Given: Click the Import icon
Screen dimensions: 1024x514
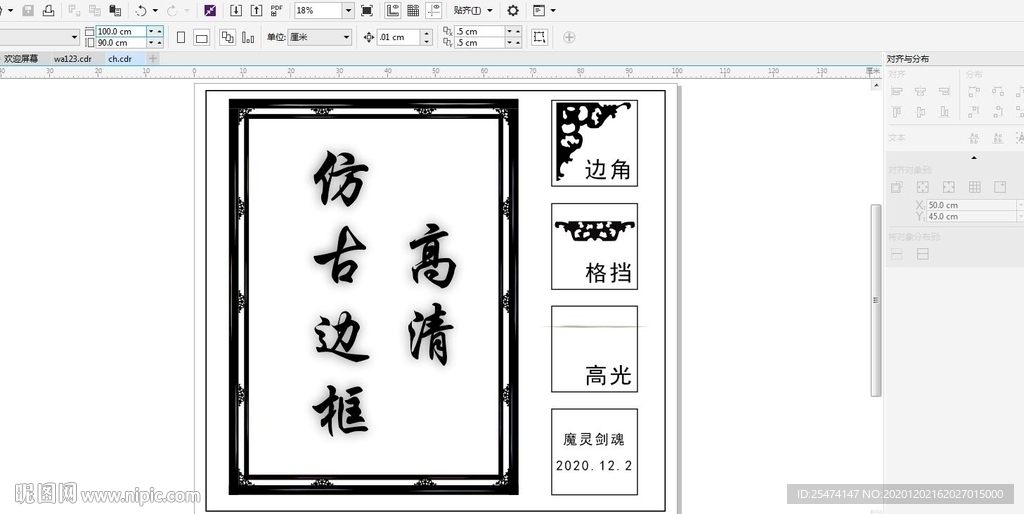Looking at the screenshot, I should click(x=236, y=10).
